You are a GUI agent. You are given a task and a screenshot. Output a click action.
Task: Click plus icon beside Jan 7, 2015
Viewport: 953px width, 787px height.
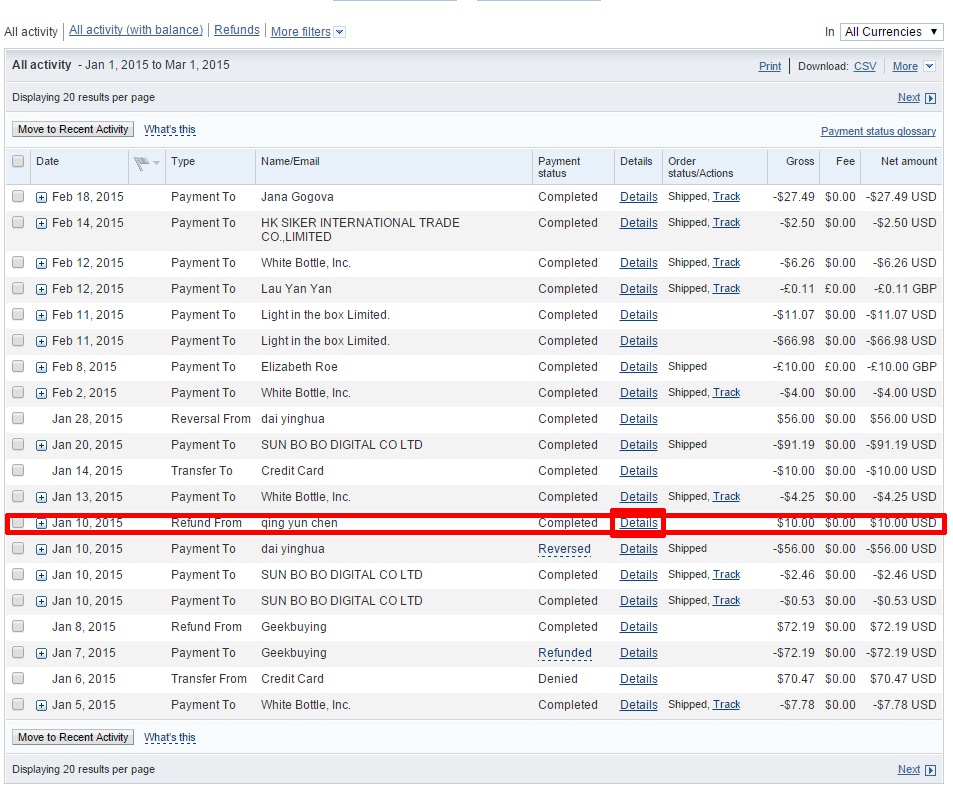pos(41,653)
